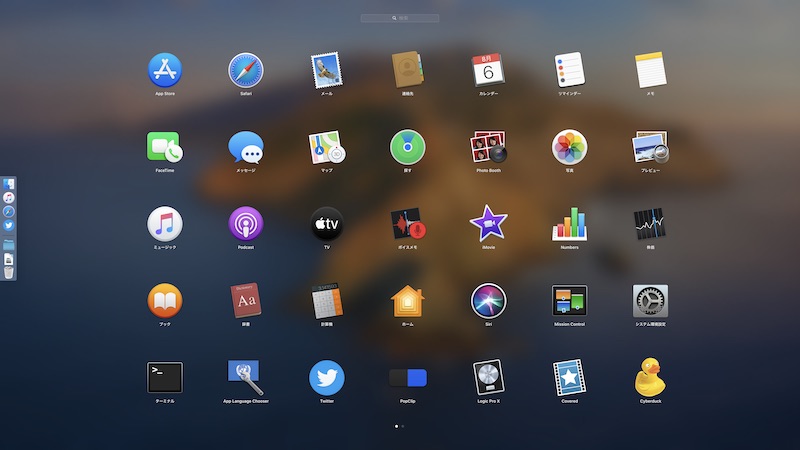Open the Messages app
This screenshot has height=450, width=800.
pos(246,147)
